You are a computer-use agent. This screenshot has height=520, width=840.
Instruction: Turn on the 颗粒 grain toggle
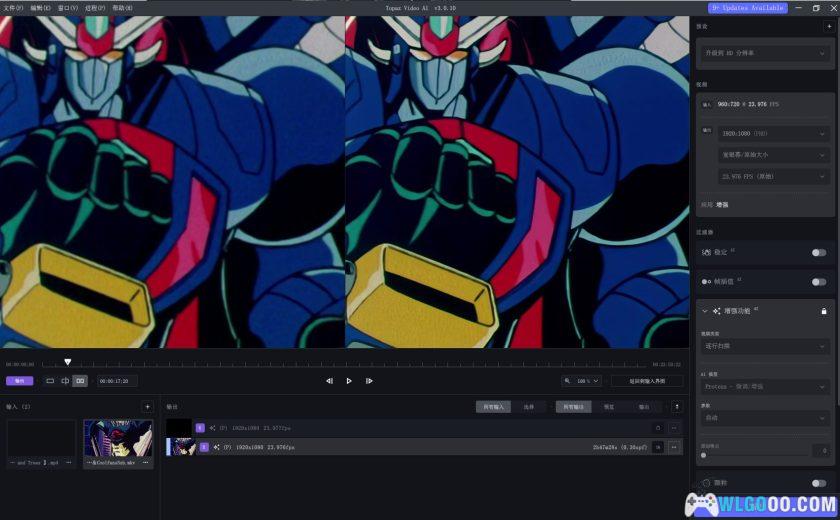click(x=819, y=483)
